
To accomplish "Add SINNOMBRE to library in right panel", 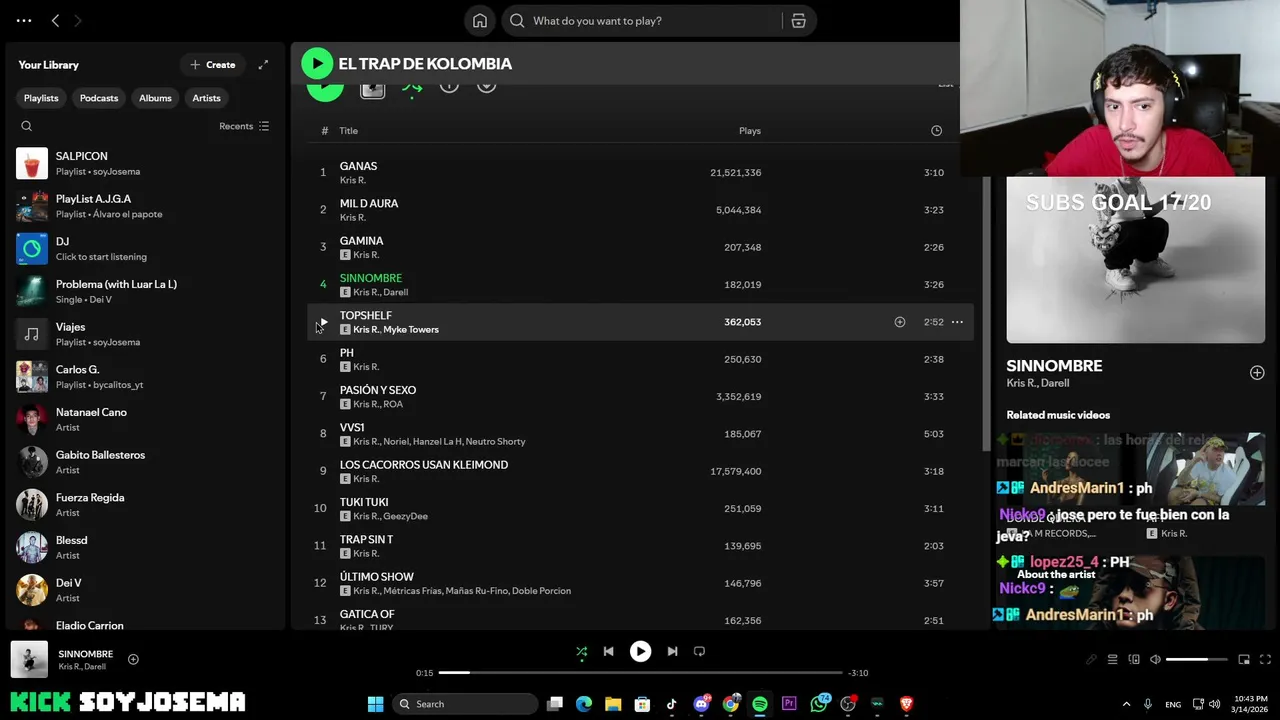I will tap(1257, 373).
